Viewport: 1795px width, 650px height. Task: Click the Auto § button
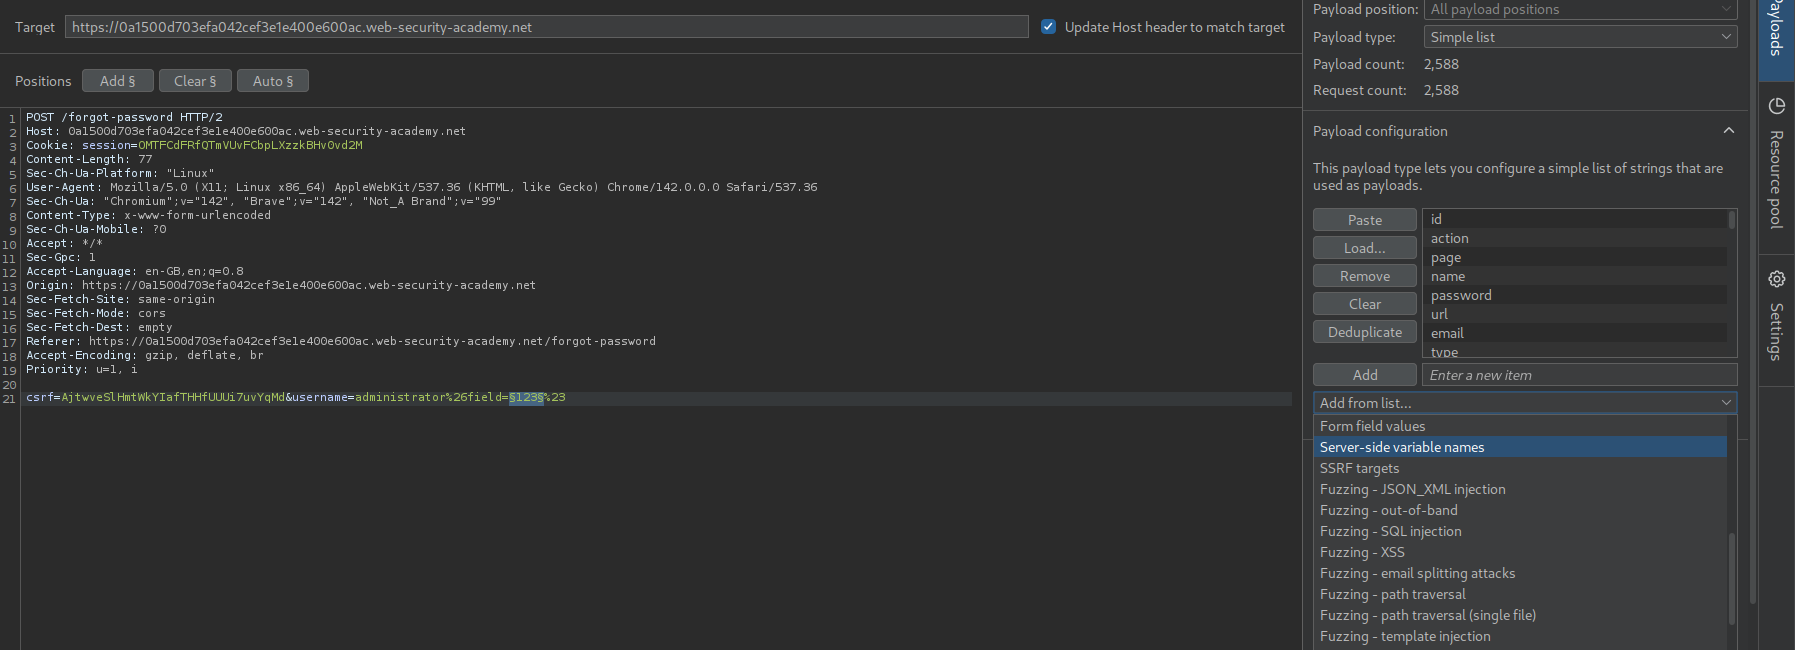pyautogui.click(x=272, y=81)
